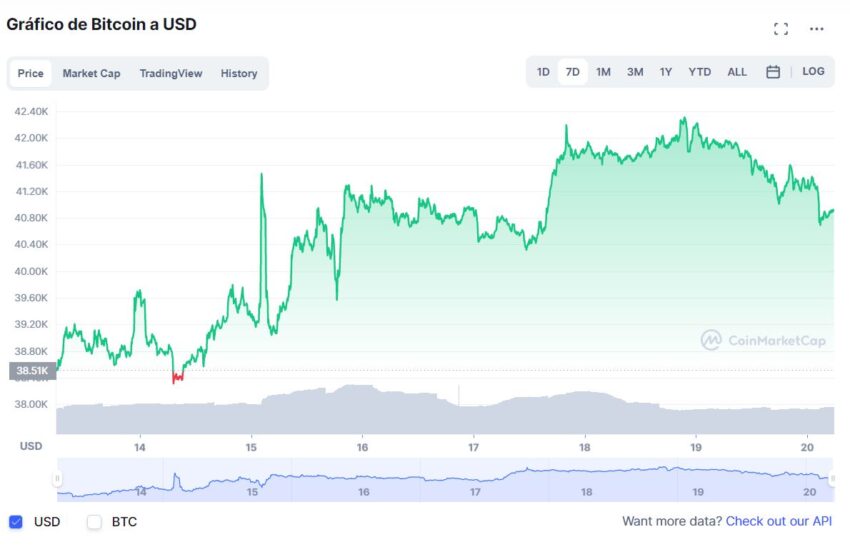The width and height of the screenshot is (850, 552).
Task: Toggle the LOG scale option
Action: coord(813,72)
